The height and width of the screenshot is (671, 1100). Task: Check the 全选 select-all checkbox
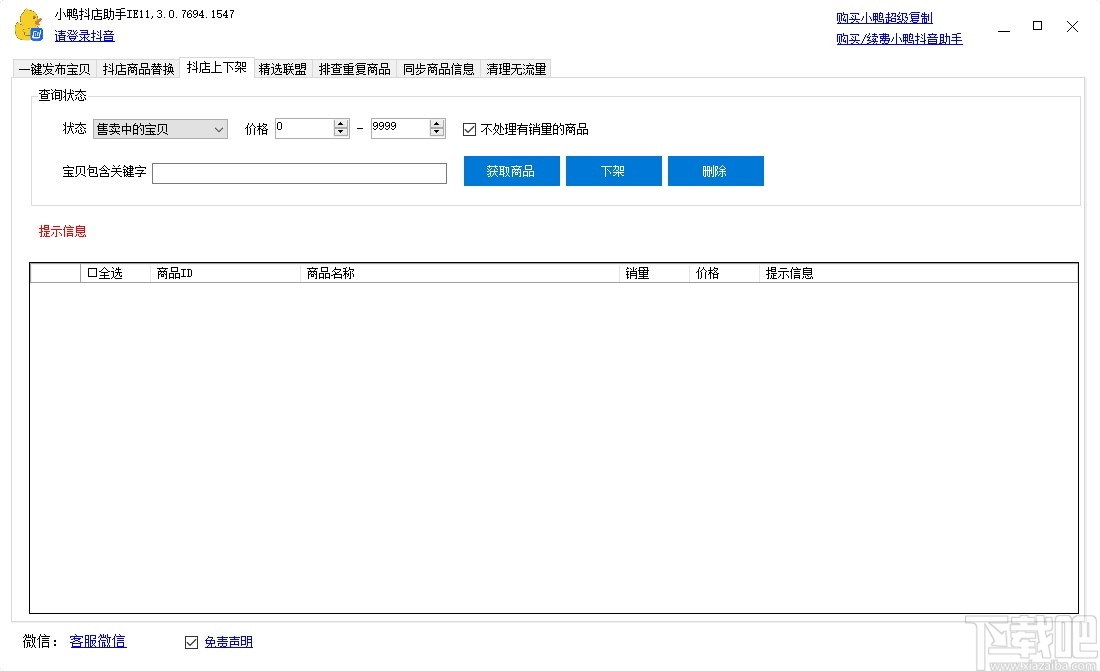[x=92, y=273]
